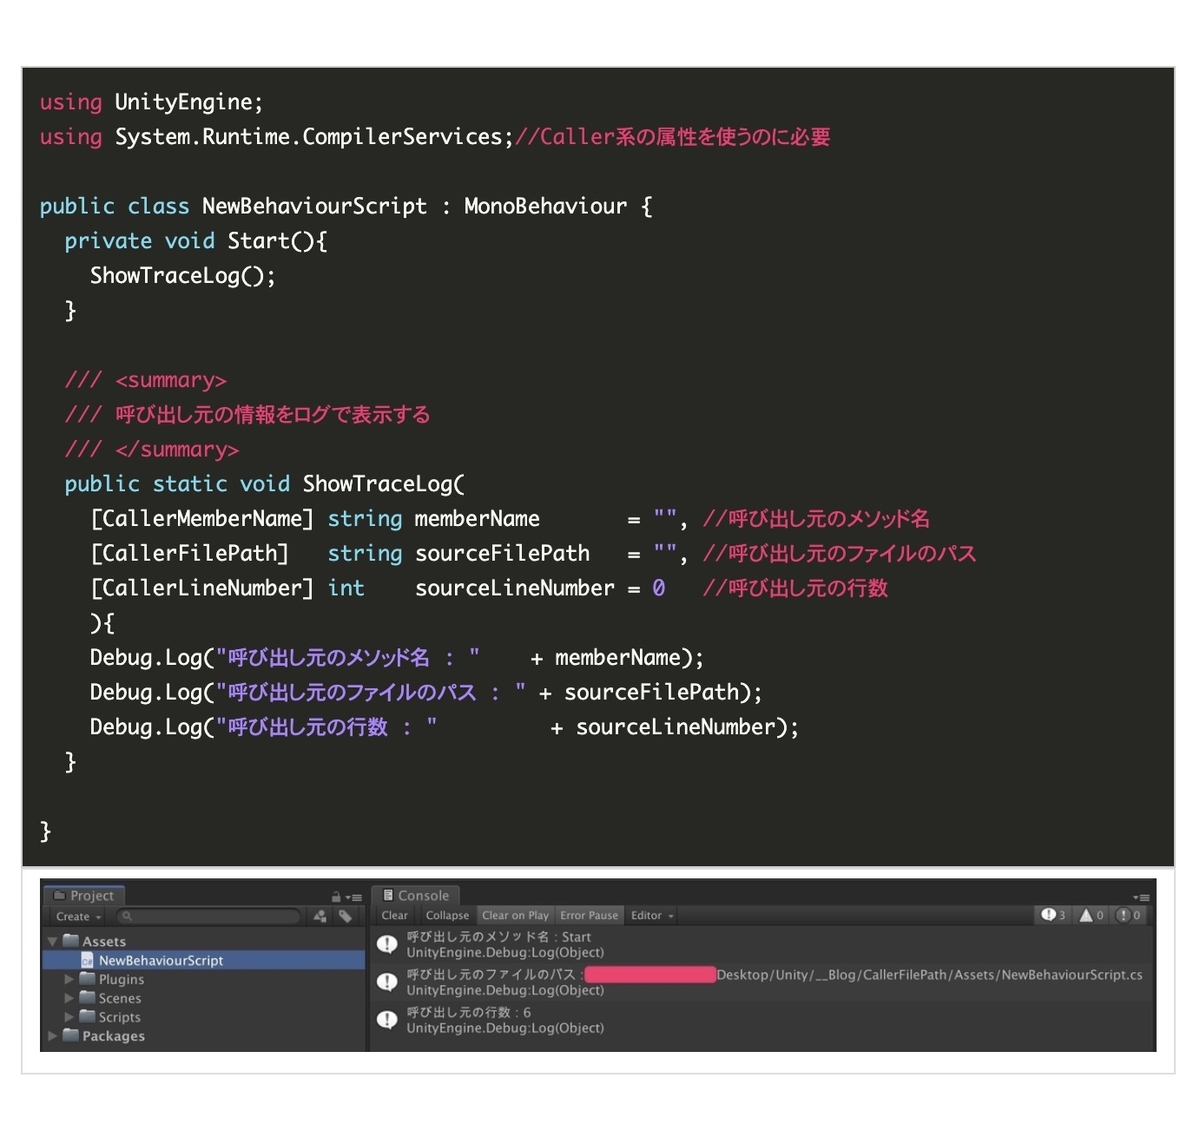Select the Plugins folder label
1200x1137 pixels.
click(121, 980)
